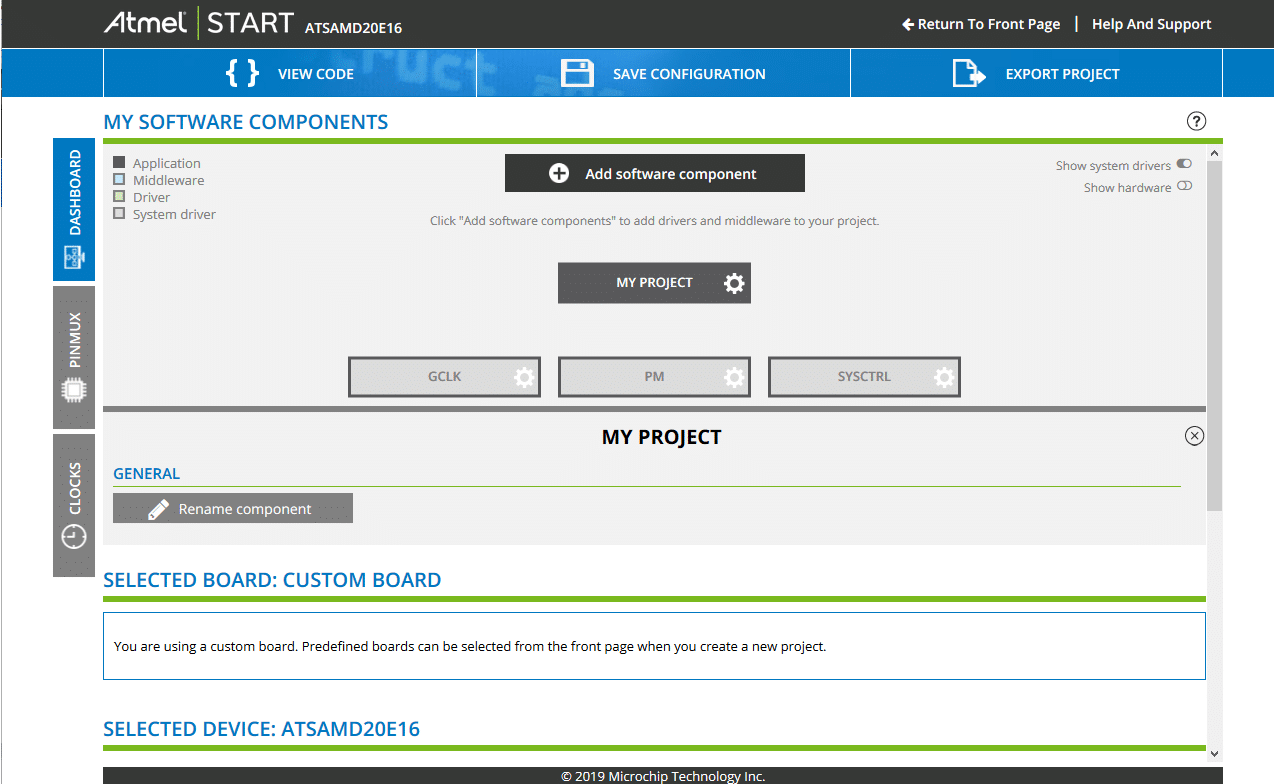
Task: Click the 2019 Microchip Technology copyright text
Action: (x=662, y=776)
